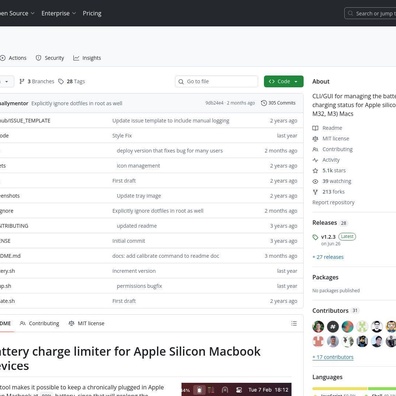Image resolution: width=396 pixels, height=396 pixels.
Task: Click the scale icon beside MIT license in About
Action: tap(315, 139)
